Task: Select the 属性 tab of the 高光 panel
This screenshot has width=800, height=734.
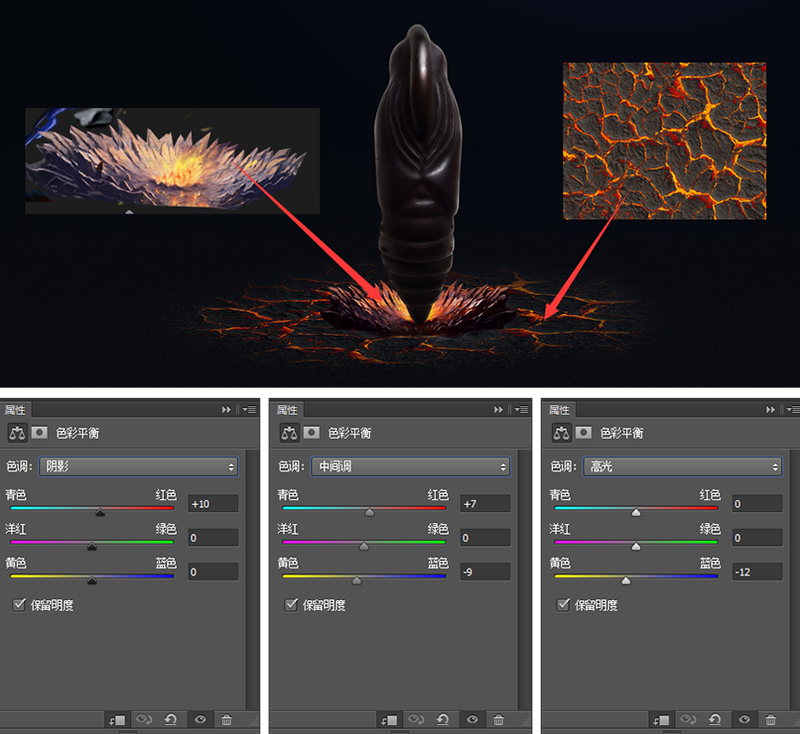Action: click(x=559, y=410)
